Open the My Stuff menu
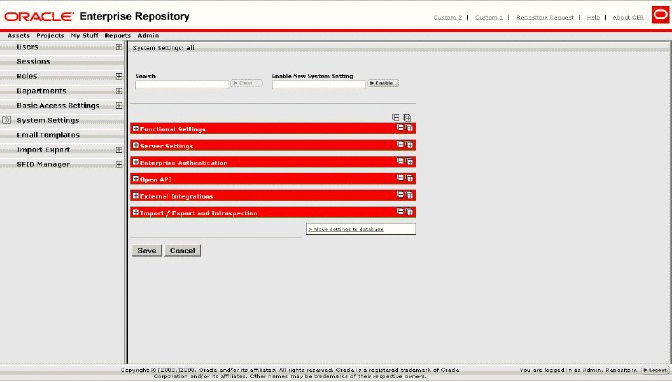Screen dimensions: 672x382 click(x=84, y=36)
